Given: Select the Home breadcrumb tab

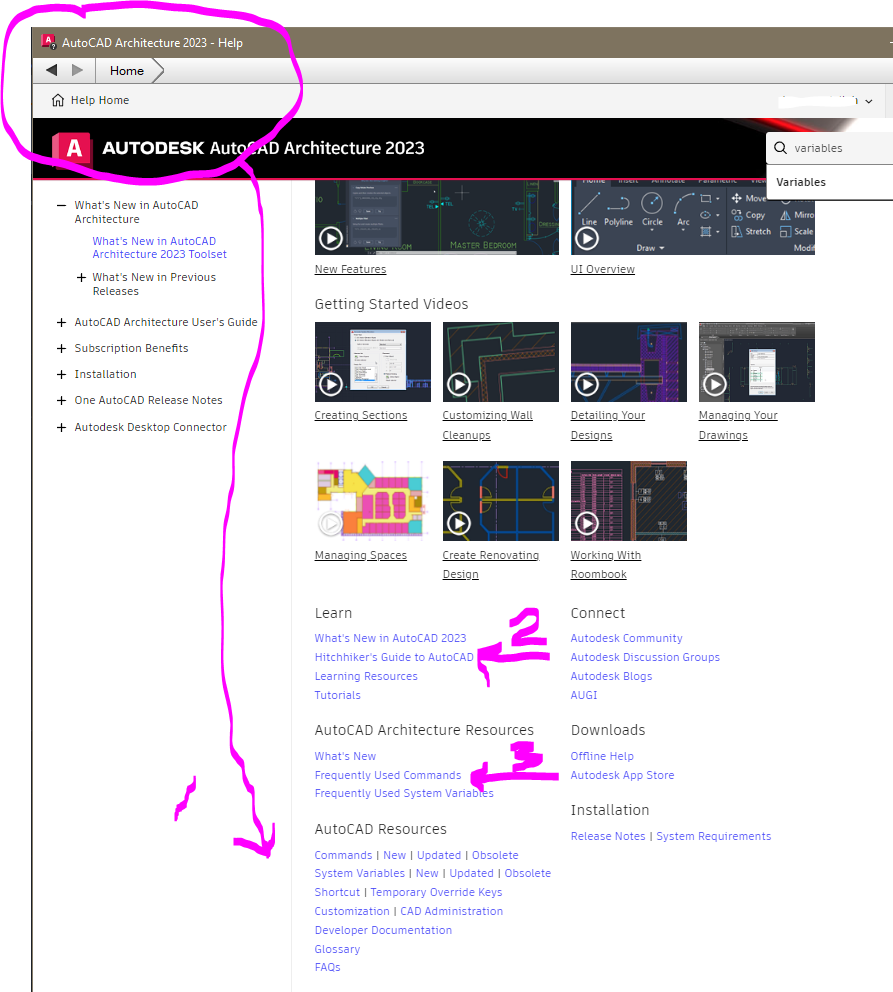Looking at the screenshot, I should [126, 70].
